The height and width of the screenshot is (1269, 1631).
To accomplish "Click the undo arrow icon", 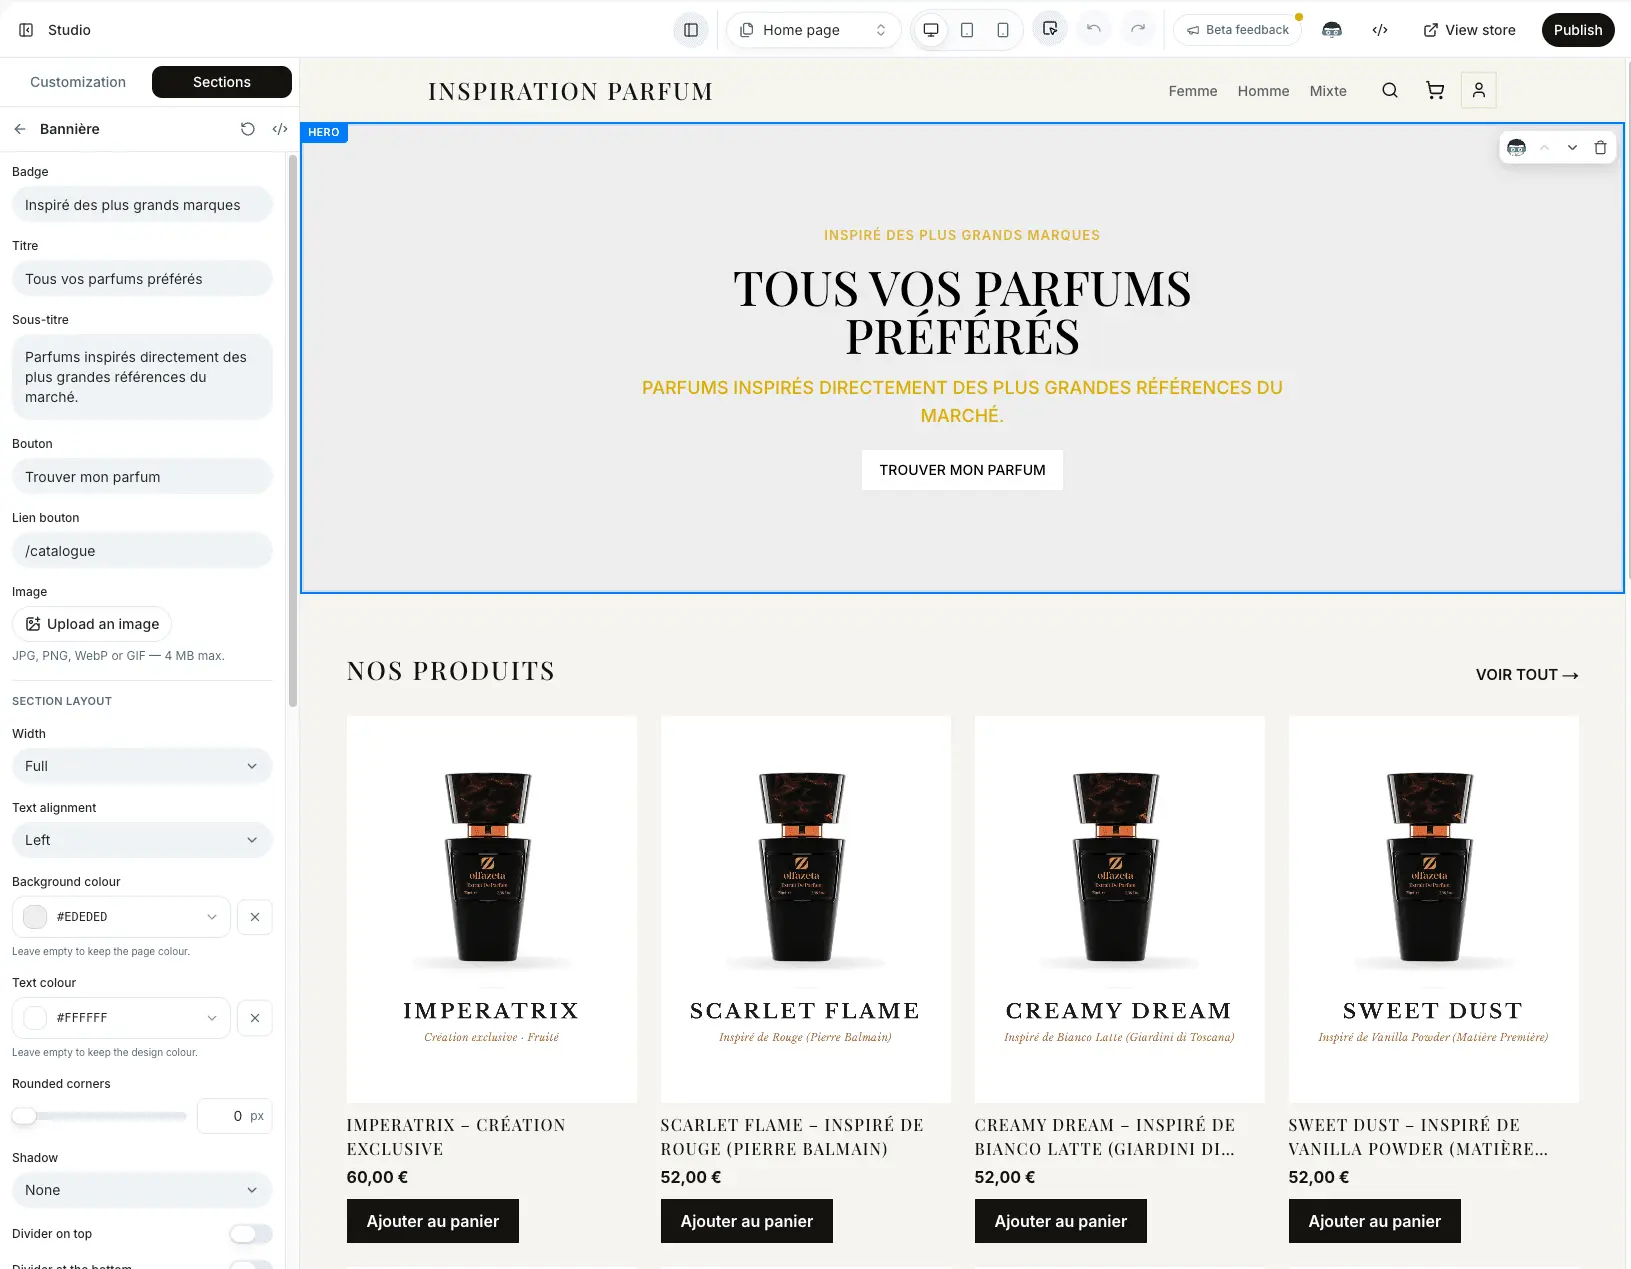I will [1094, 29].
